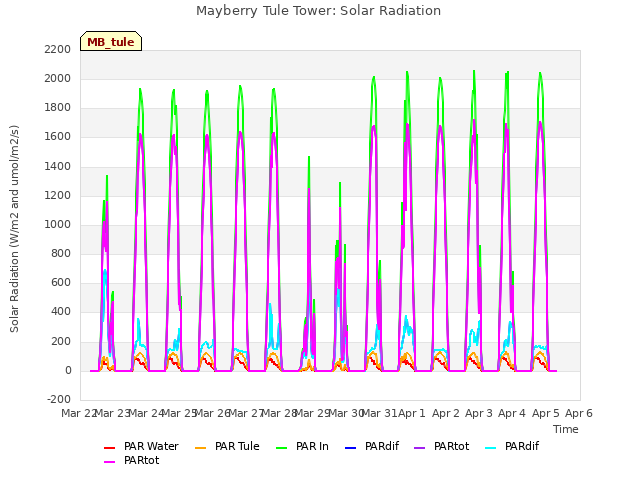
Task: Click the 'Apr 6' x-axis date label
Action: (x=579, y=413)
